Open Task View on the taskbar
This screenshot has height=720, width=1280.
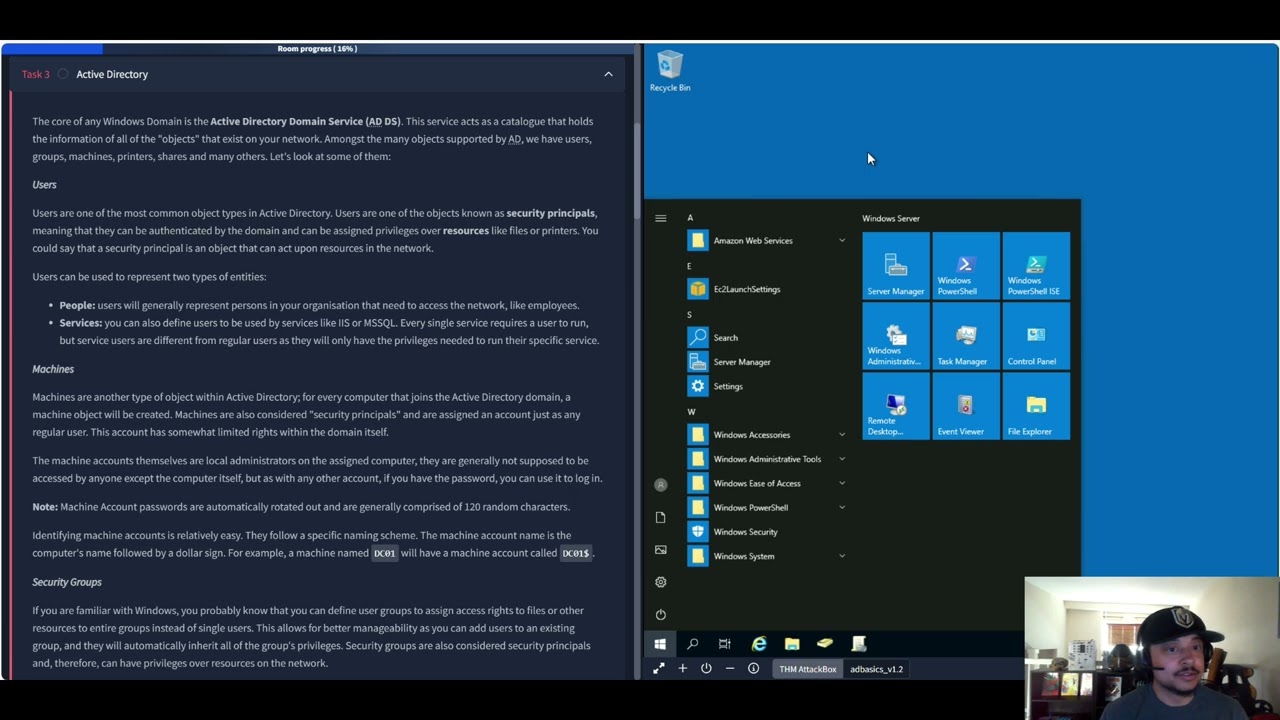click(x=725, y=644)
